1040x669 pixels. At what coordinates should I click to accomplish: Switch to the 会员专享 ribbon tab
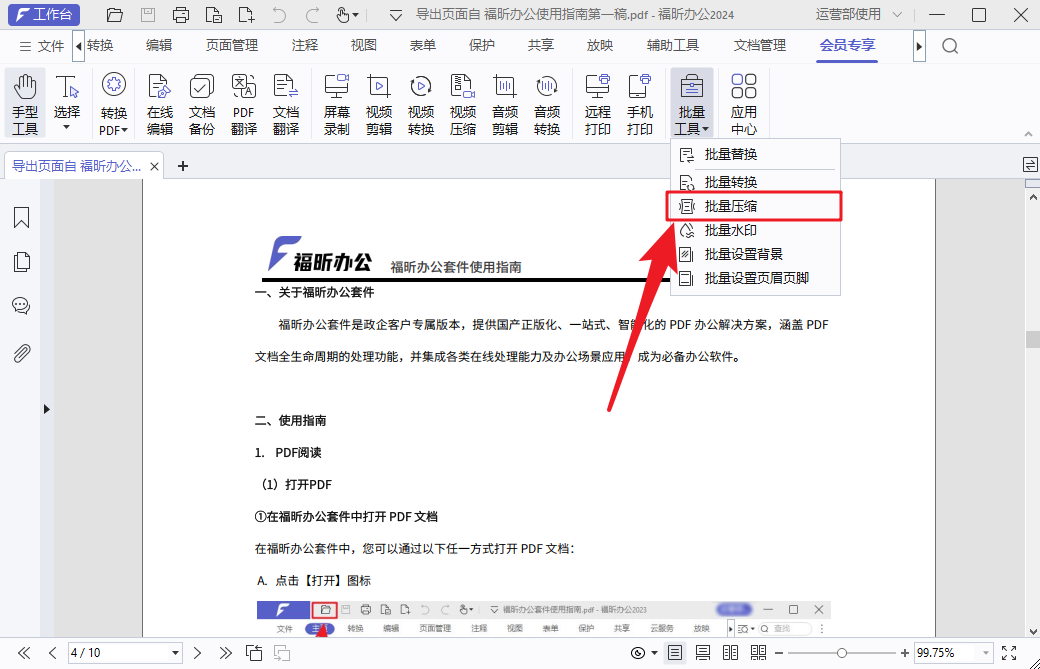847,45
